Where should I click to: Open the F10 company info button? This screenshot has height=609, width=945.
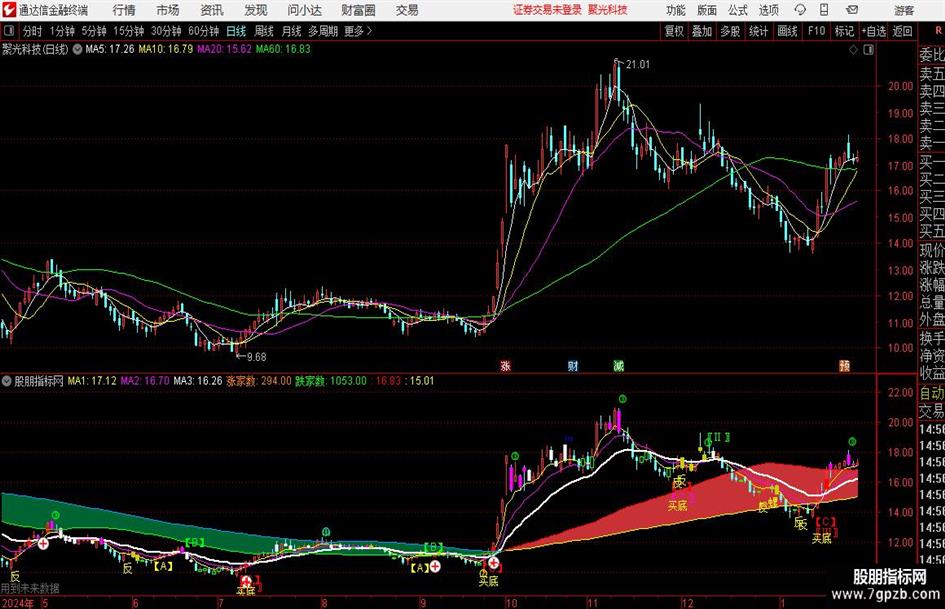(x=816, y=31)
